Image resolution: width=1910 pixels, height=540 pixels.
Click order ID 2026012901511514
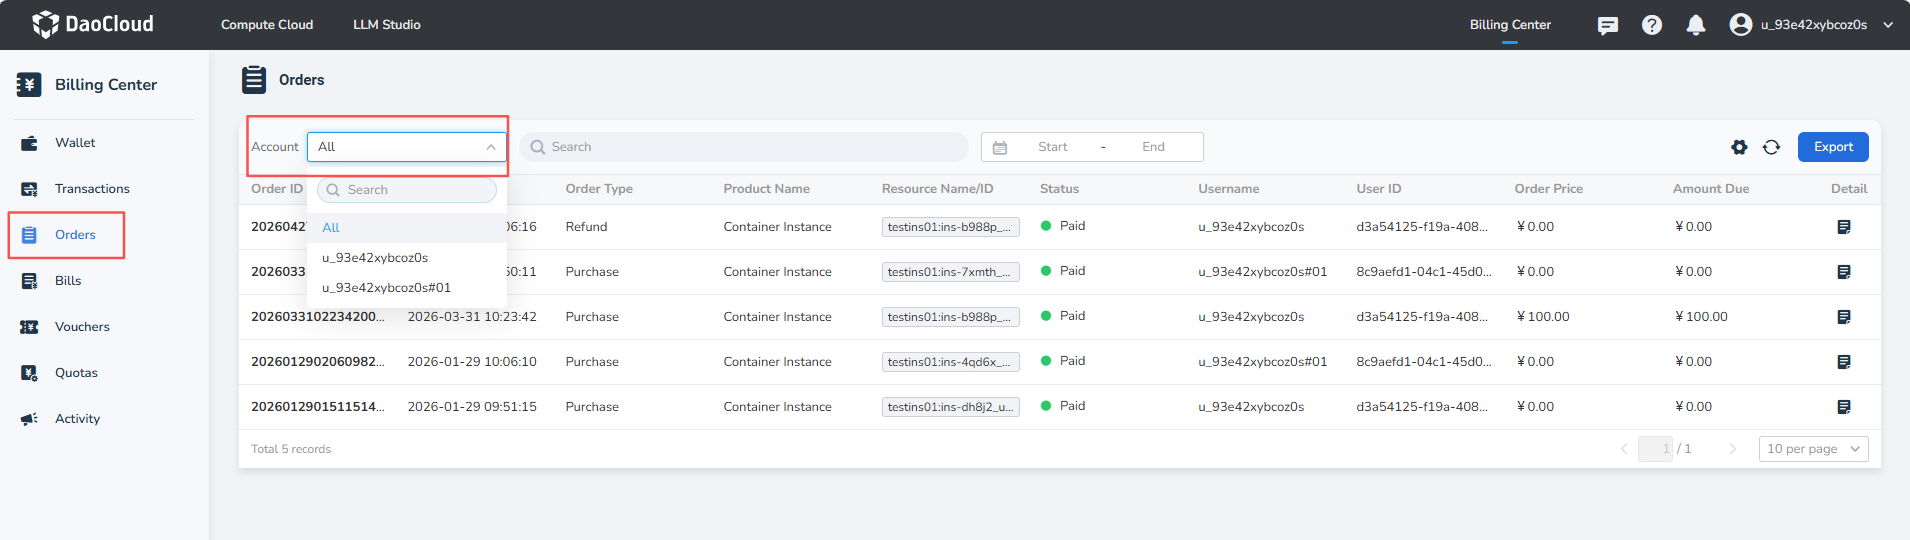coord(317,407)
